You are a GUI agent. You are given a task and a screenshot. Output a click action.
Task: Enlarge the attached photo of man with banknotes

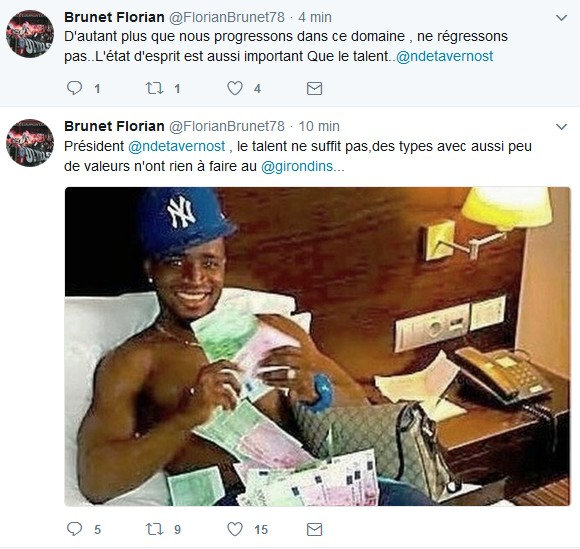click(317, 346)
